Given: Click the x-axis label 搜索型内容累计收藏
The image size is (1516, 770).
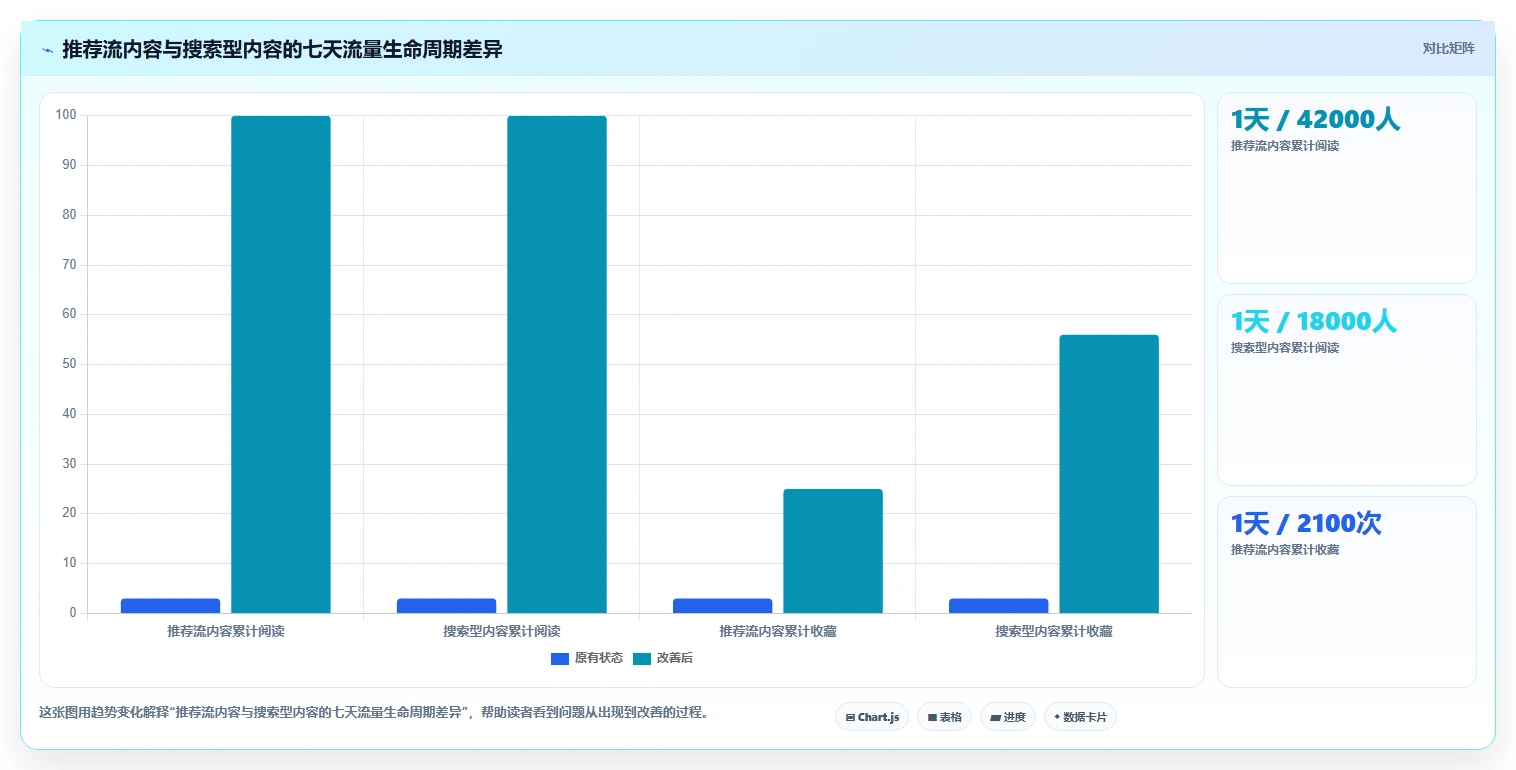Looking at the screenshot, I should pyautogui.click(x=1054, y=631).
